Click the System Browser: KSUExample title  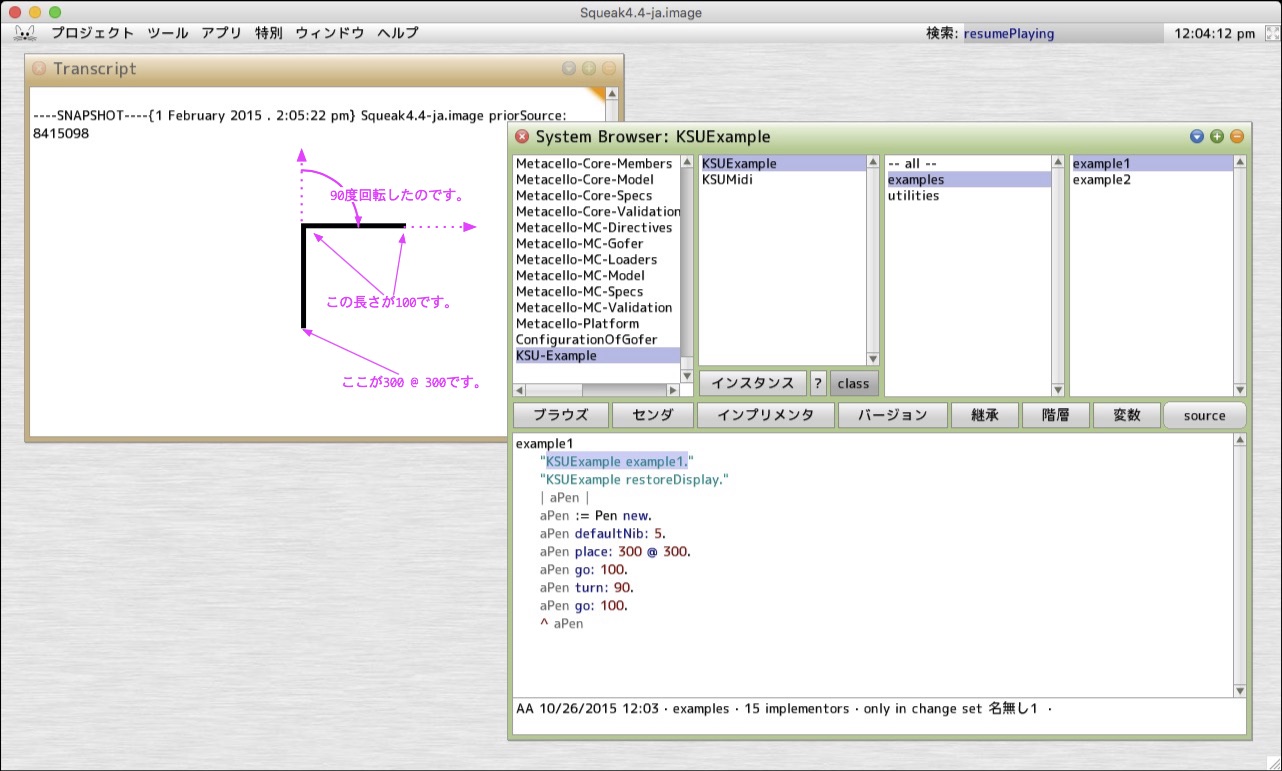tap(653, 137)
